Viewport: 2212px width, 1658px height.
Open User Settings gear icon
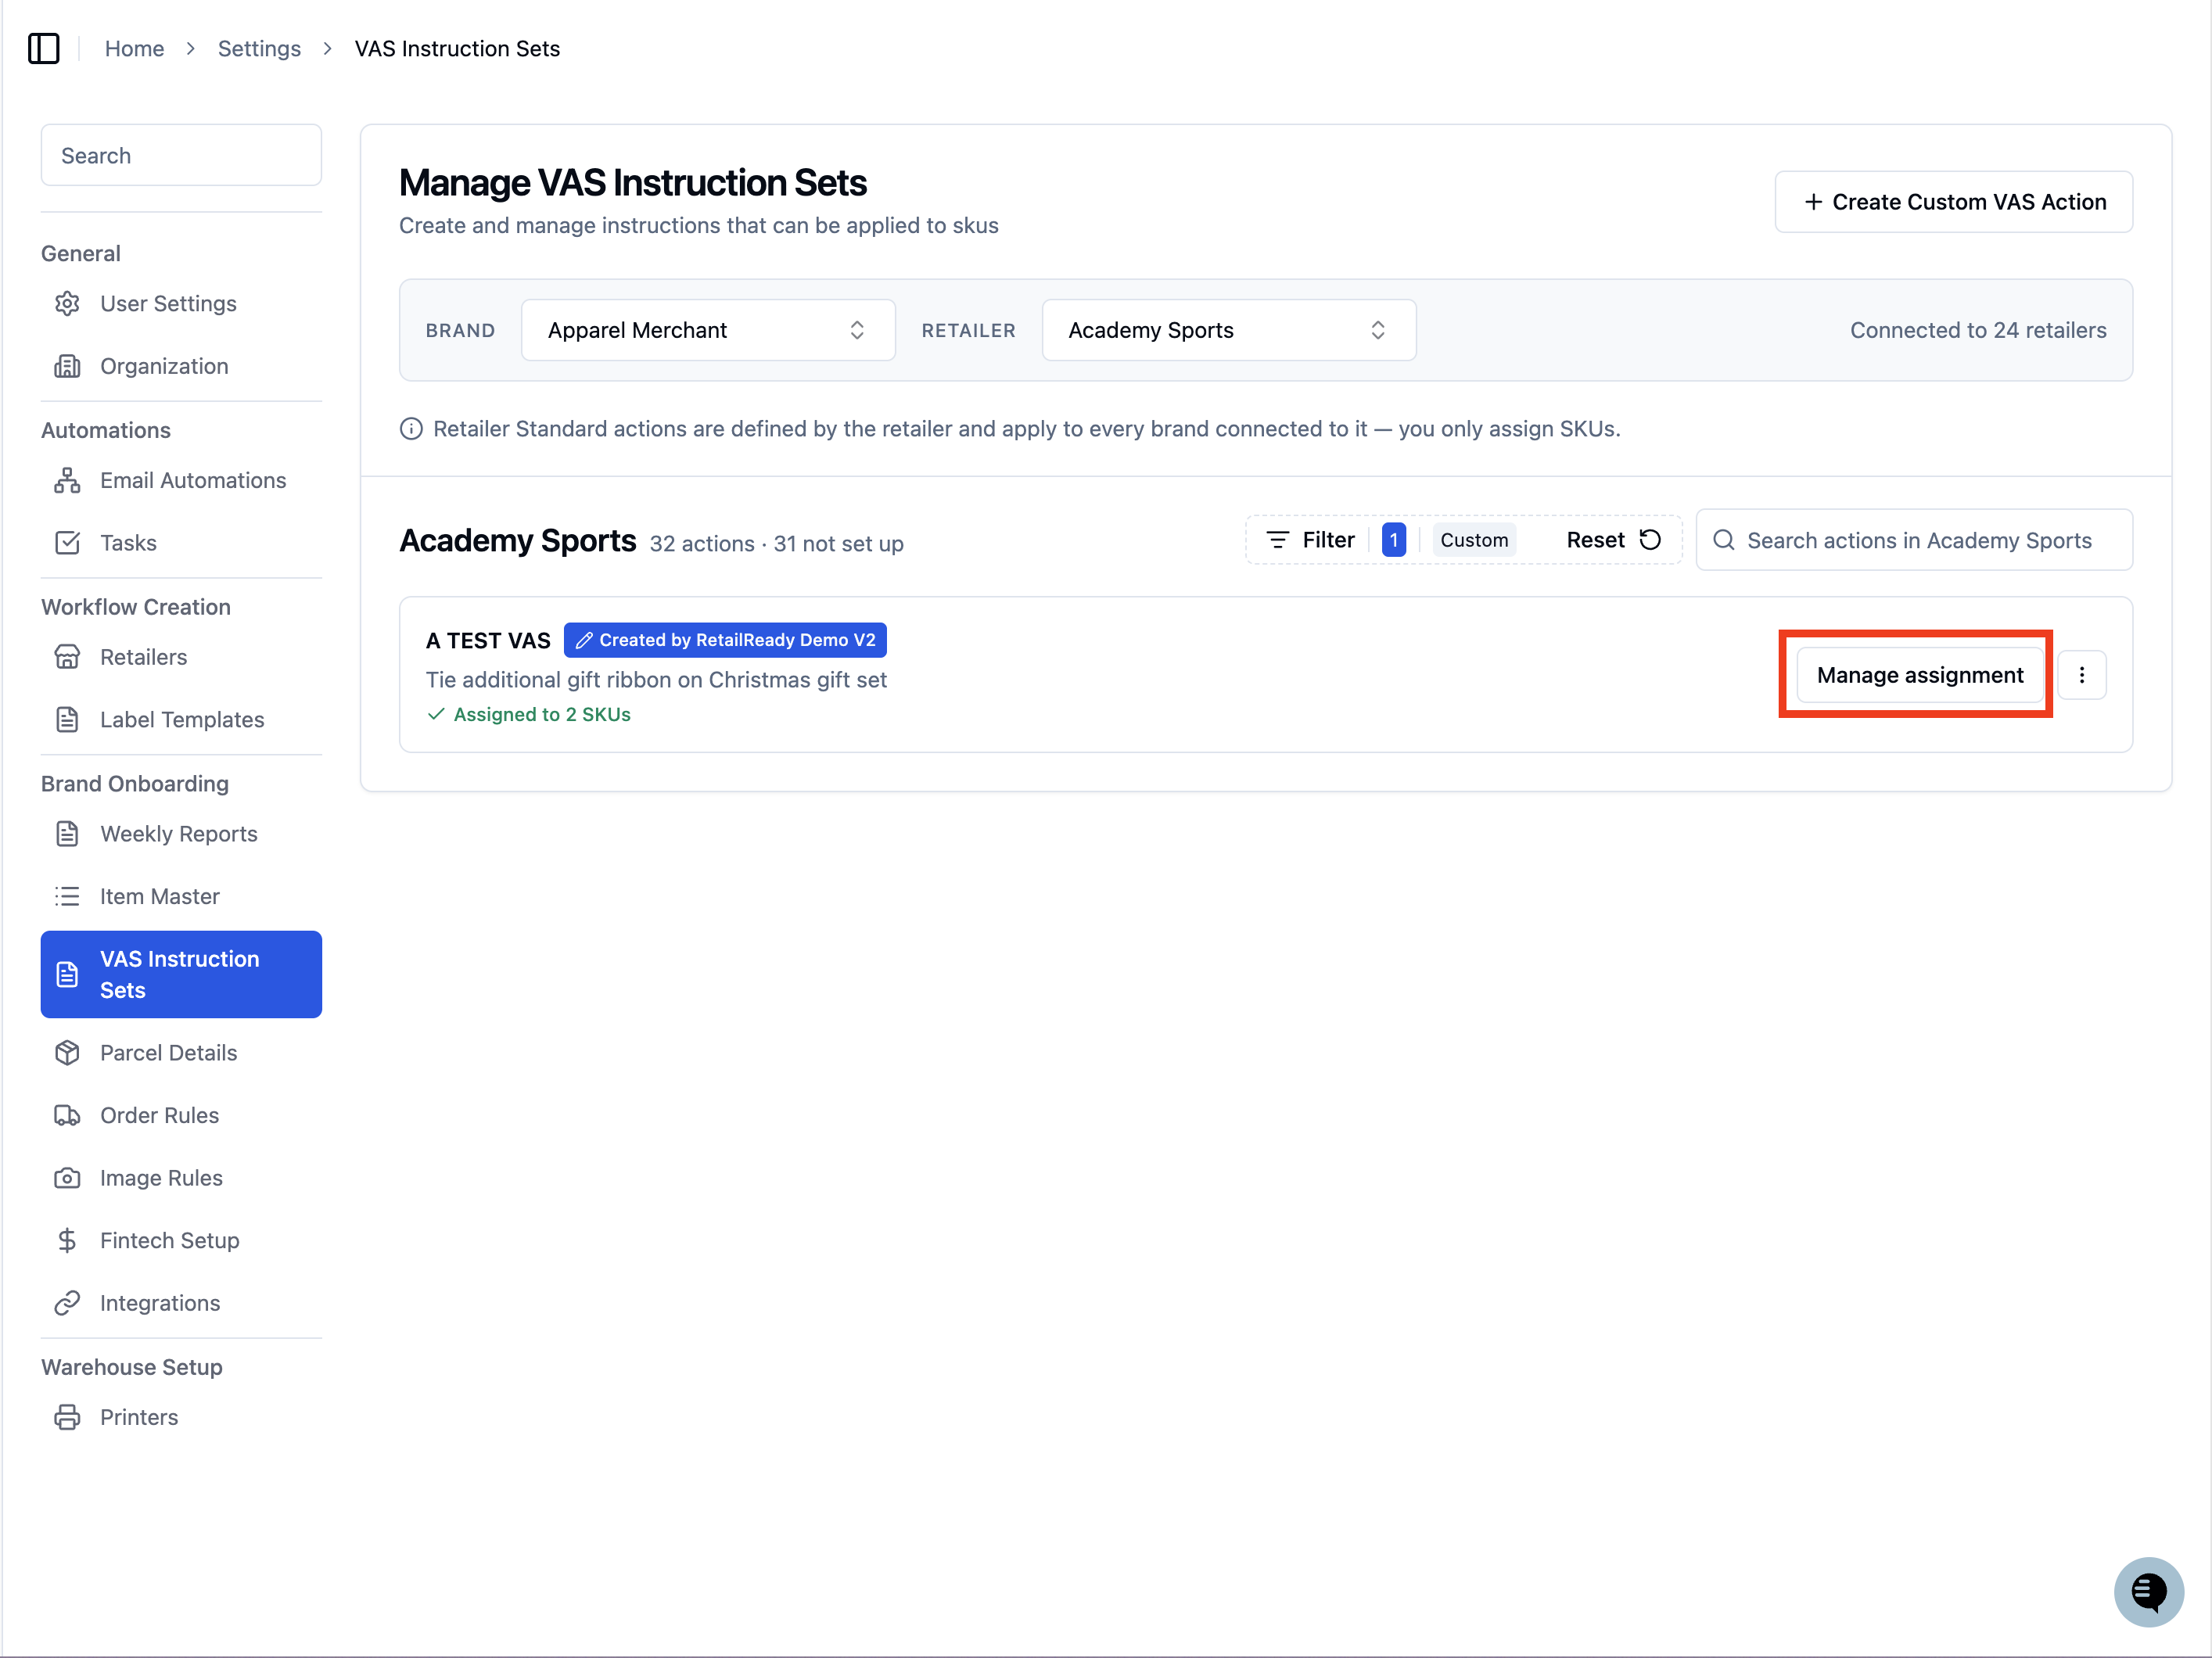(x=67, y=303)
